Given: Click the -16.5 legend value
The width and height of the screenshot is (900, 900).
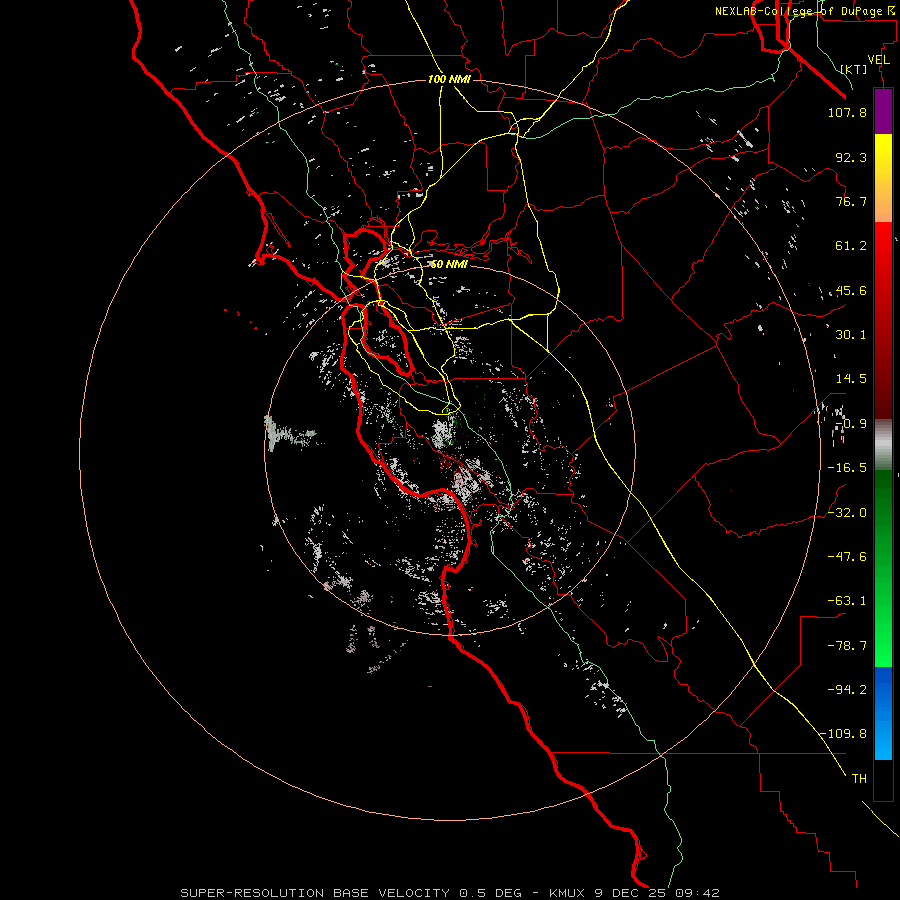Looking at the screenshot, I should (x=847, y=468).
